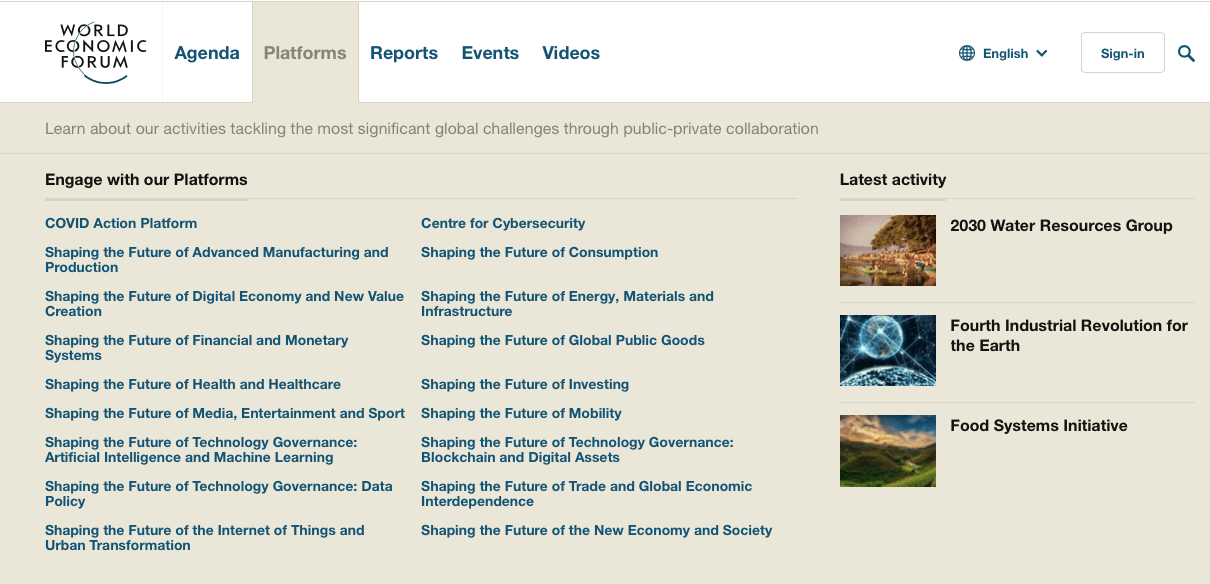The image size is (1210, 584).
Task: Open the Agenda menu
Action: pyautogui.click(x=207, y=53)
